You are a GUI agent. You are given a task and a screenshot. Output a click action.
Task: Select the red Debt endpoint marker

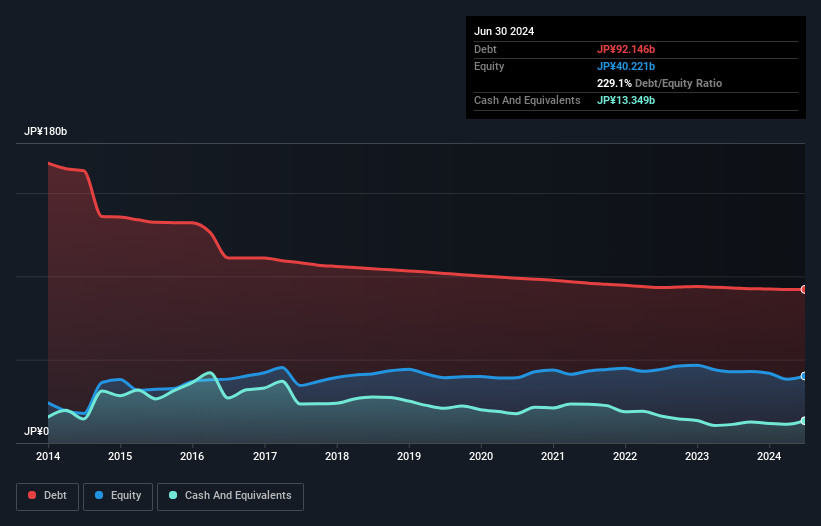(804, 289)
